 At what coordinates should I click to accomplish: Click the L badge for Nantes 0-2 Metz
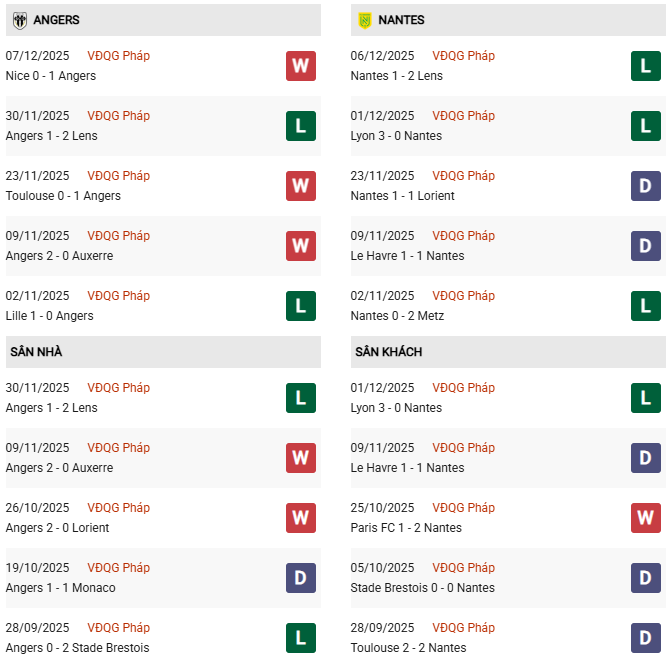coord(645,306)
